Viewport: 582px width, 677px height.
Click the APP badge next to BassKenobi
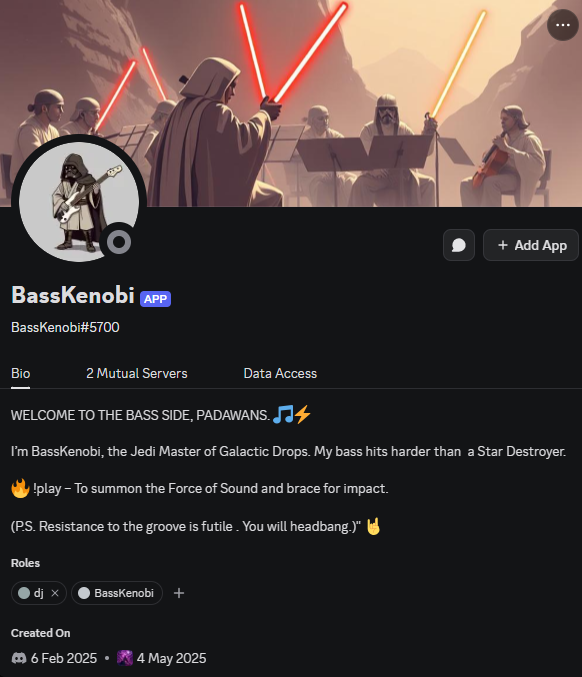coord(155,299)
